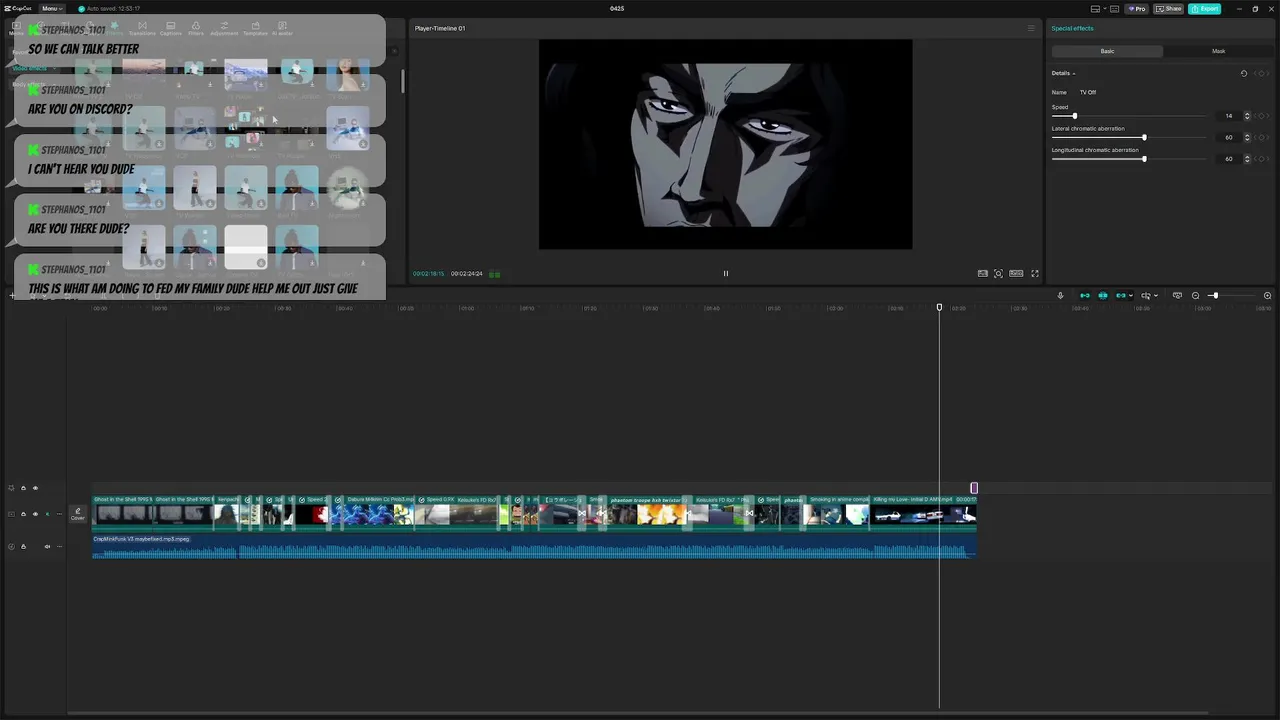Toggle linkage icon in timeline toolbar

pos(1121,296)
